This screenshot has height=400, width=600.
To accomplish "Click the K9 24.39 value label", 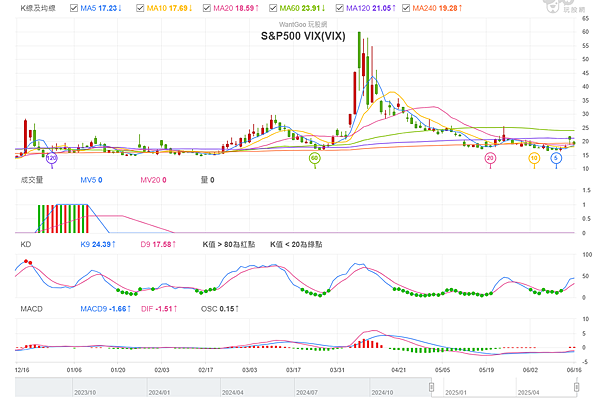I will click(x=98, y=244).
